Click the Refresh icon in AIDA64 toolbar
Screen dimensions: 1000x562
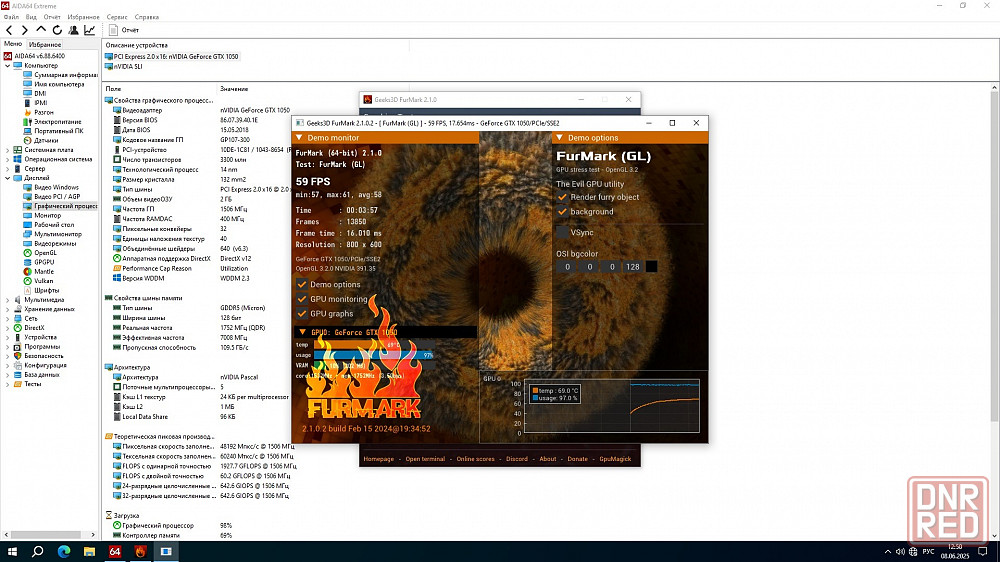click(x=57, y=30)
